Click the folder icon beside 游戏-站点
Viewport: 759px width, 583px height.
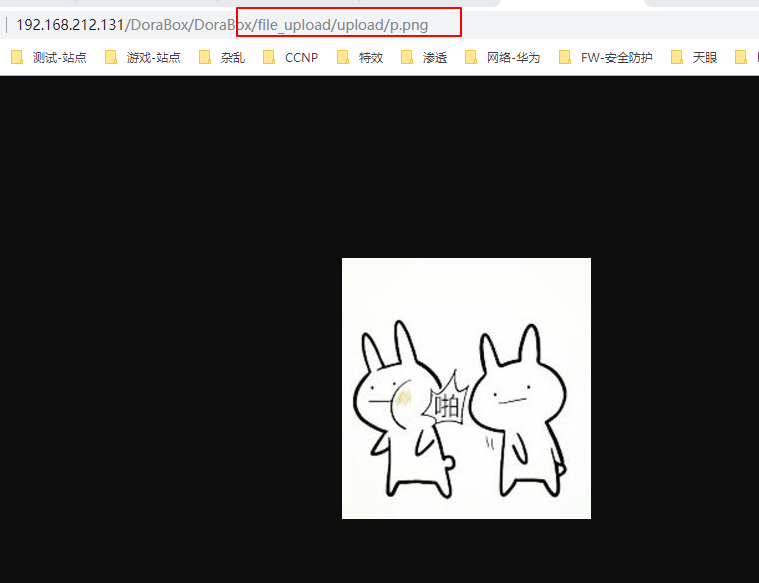click(x=111, y=57)
